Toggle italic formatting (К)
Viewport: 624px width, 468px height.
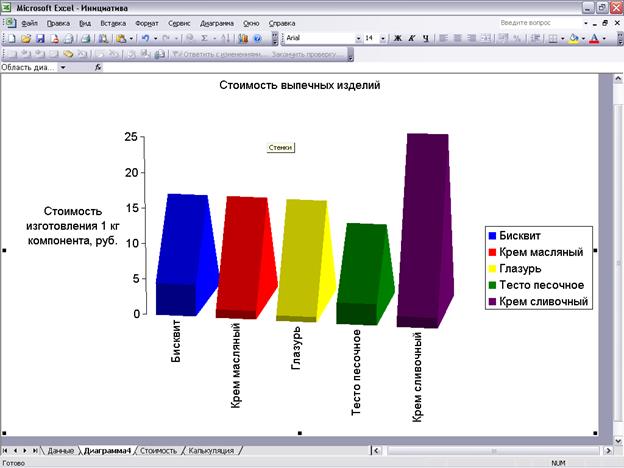(411, 38)
